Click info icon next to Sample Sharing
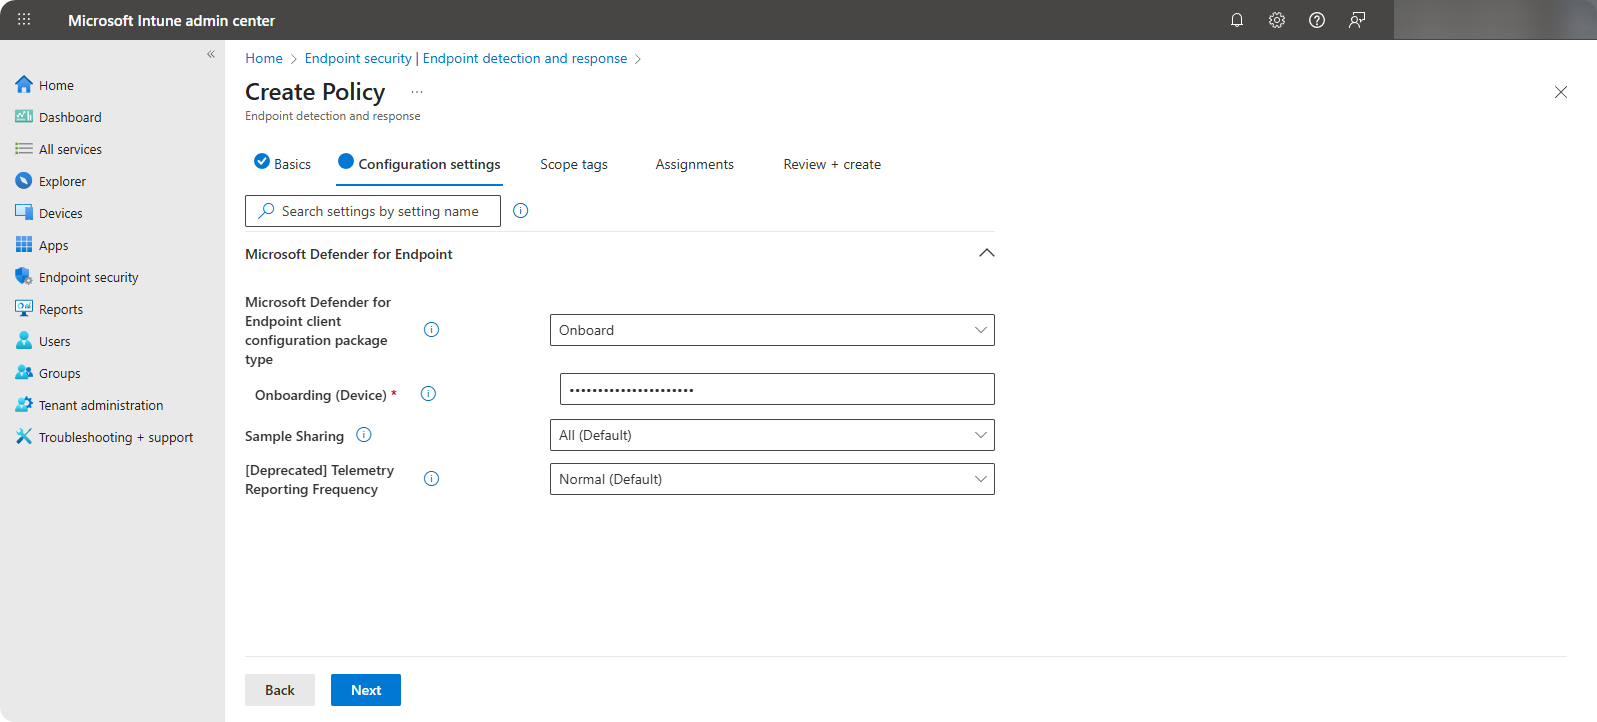Screen dimensions: 1597x722 (x=364, y=435)
